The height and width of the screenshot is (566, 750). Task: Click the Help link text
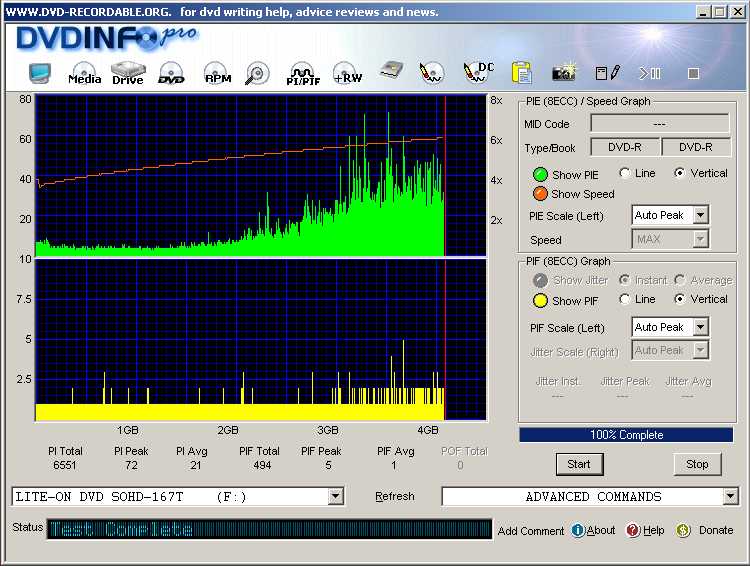click(x=653, y=530)
